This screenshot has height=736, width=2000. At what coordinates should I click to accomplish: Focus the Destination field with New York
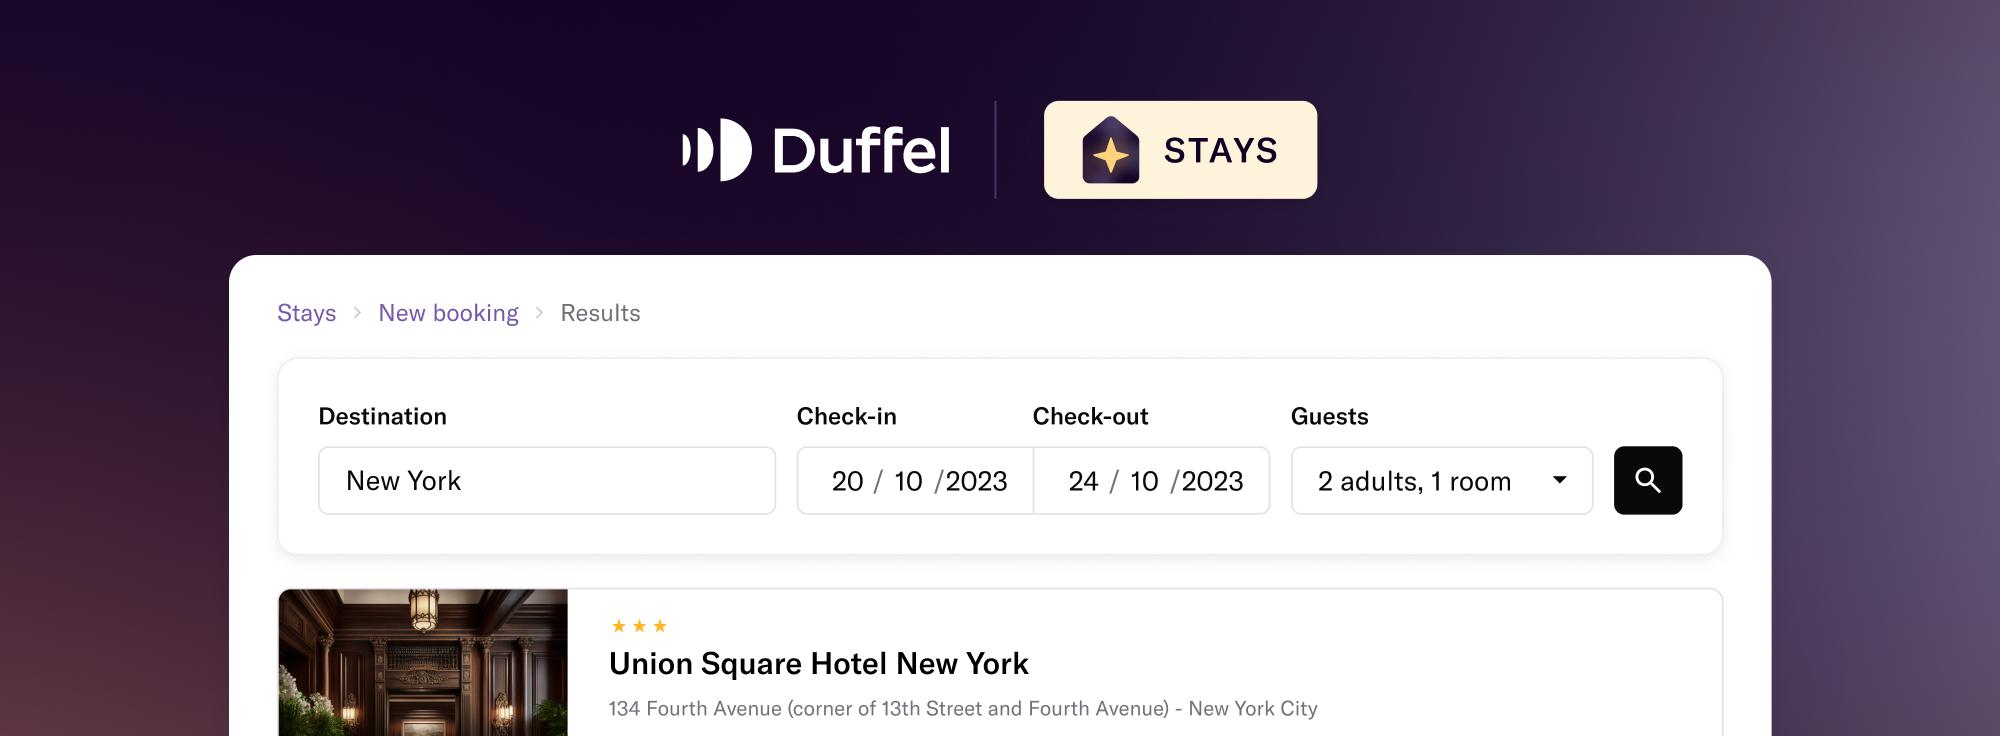546,481
